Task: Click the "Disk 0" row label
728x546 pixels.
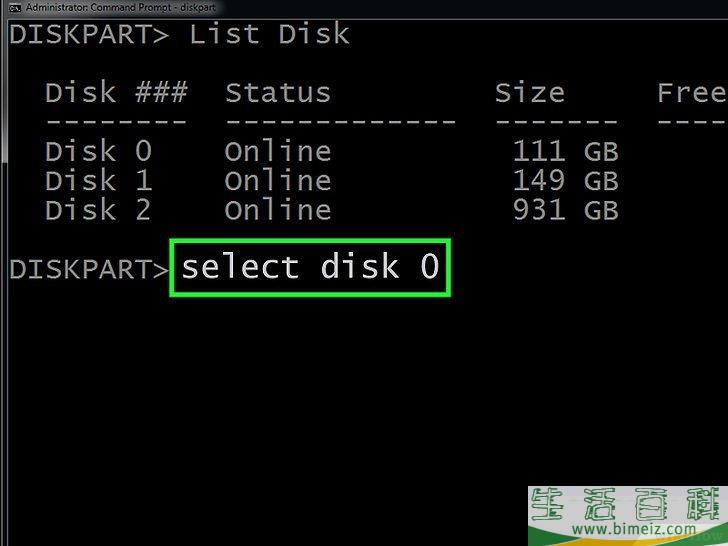Action: (x=98, y=152)
